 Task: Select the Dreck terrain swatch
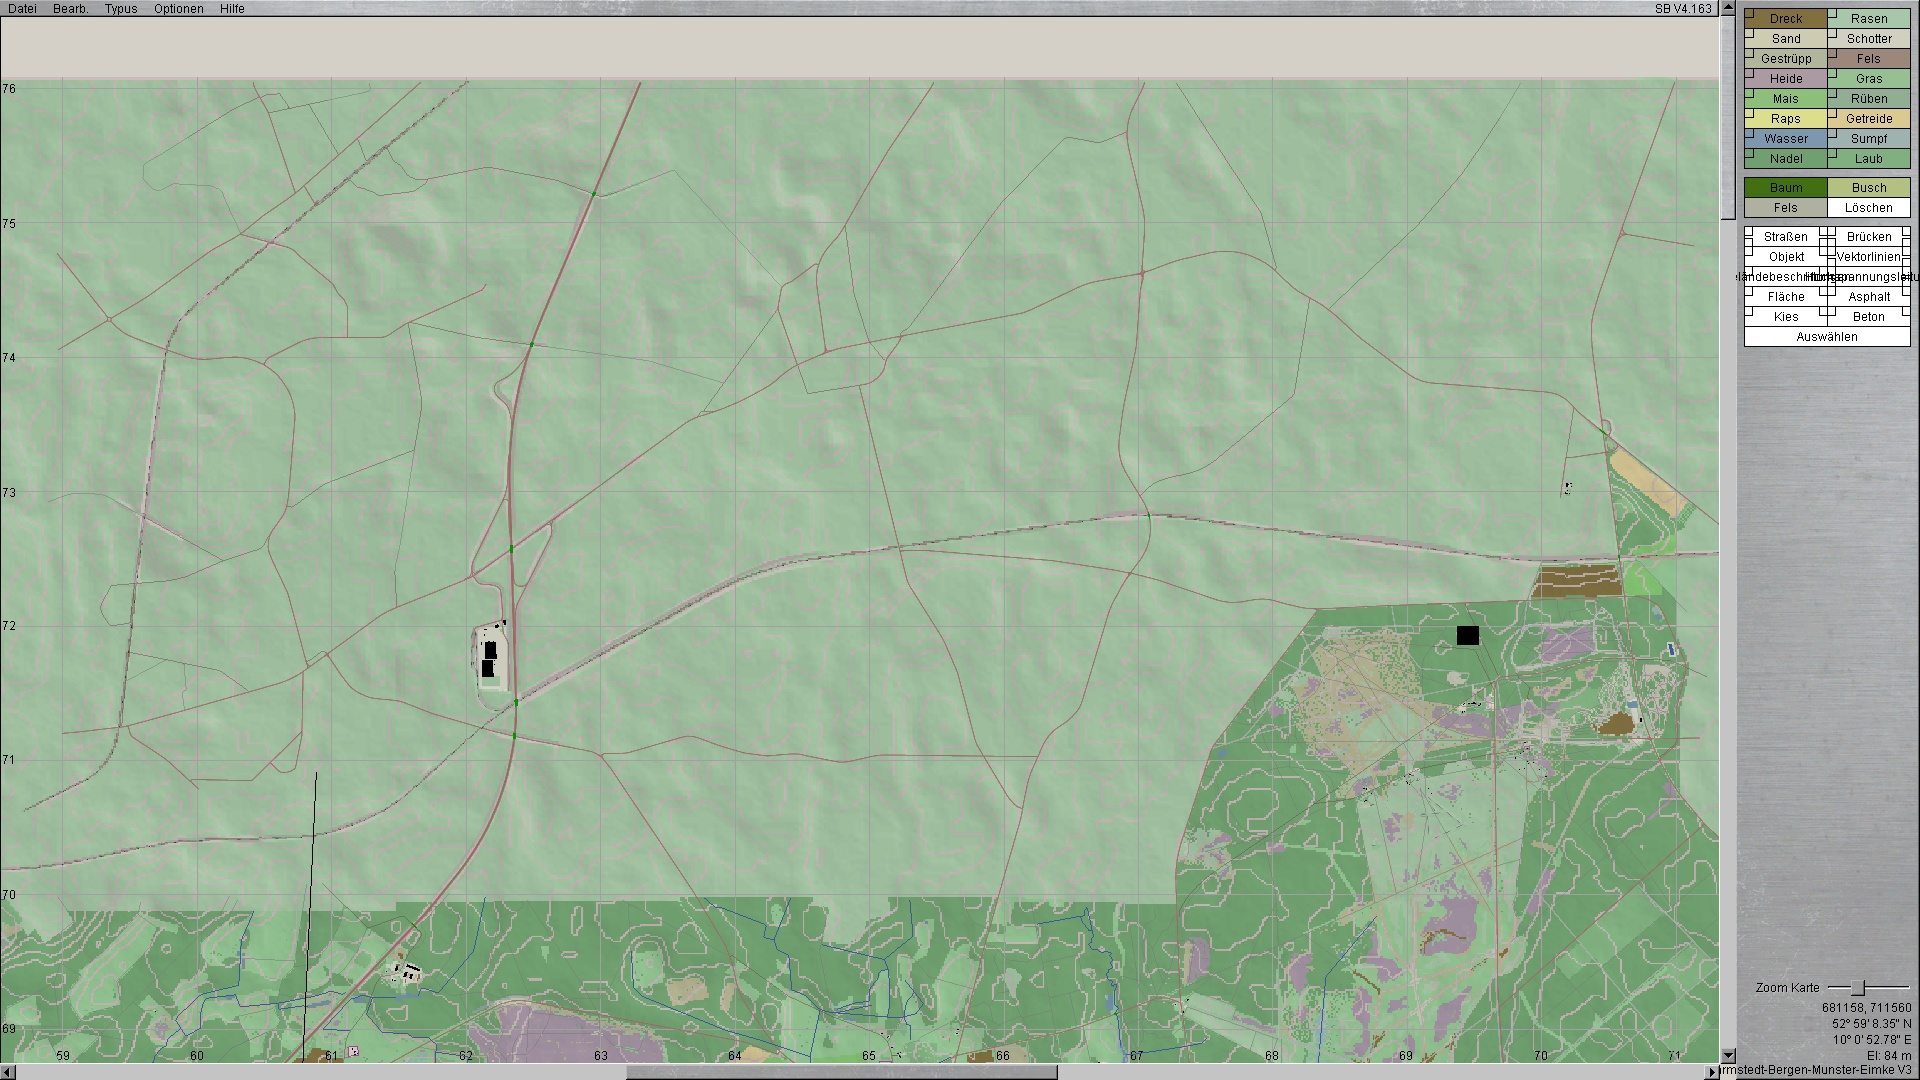(1785, 19)
